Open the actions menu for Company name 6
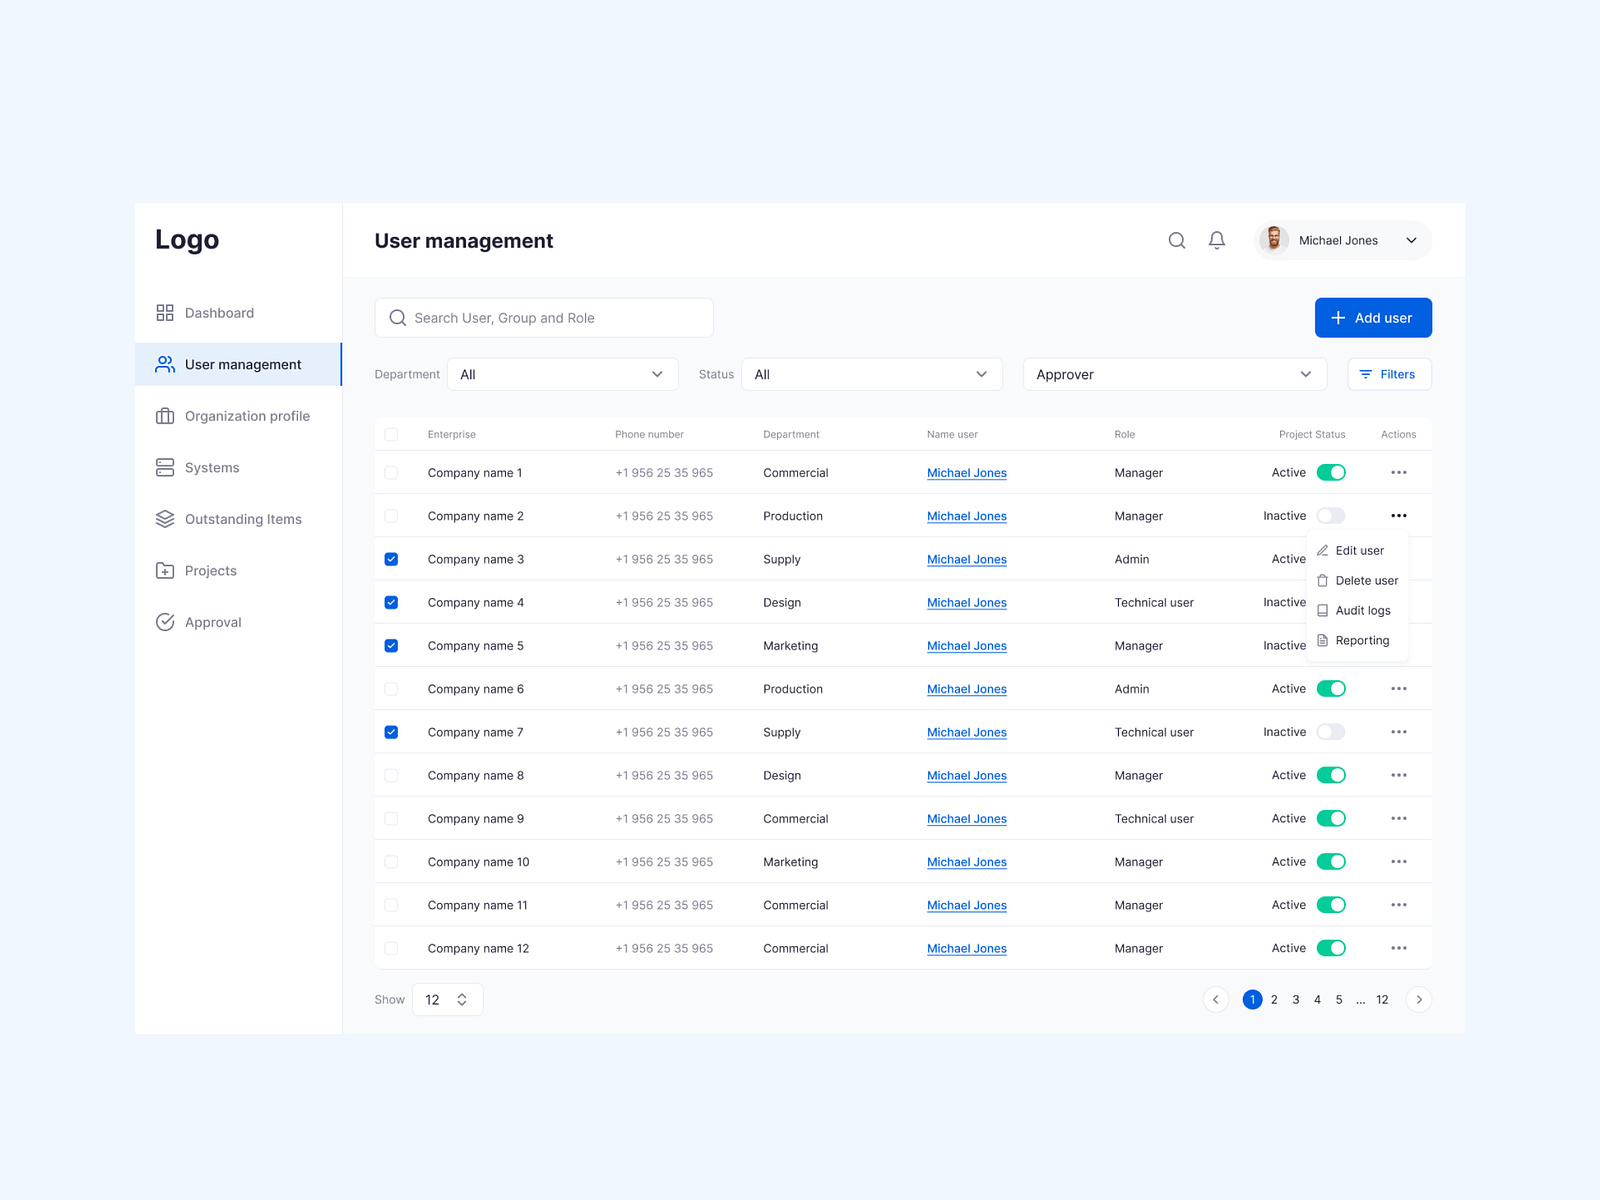Viewport: 1600px width, 1200px height. (x=1399, y=688)
